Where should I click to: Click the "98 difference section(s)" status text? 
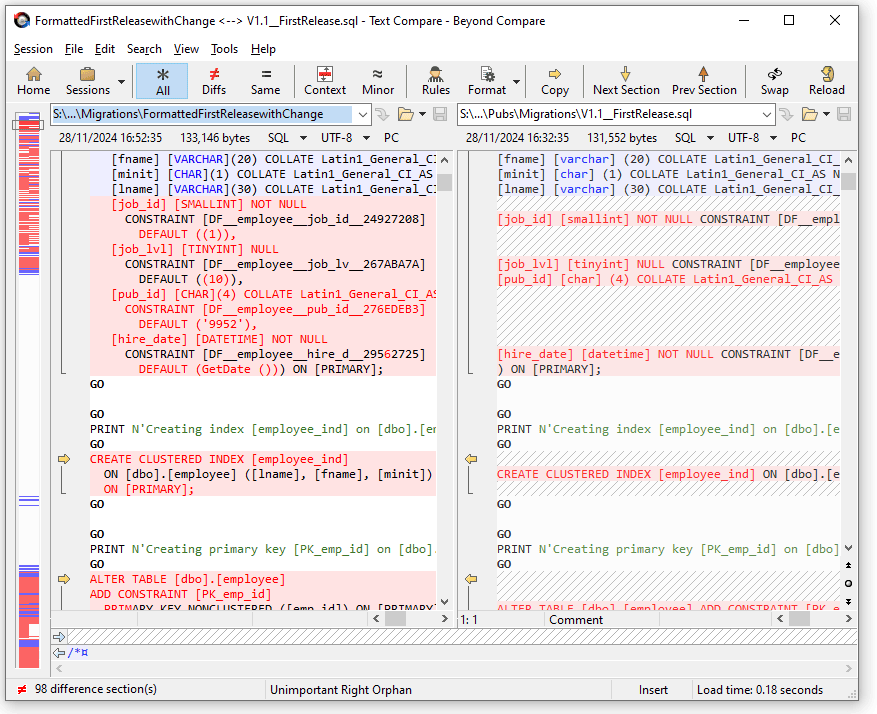point(96,689)
